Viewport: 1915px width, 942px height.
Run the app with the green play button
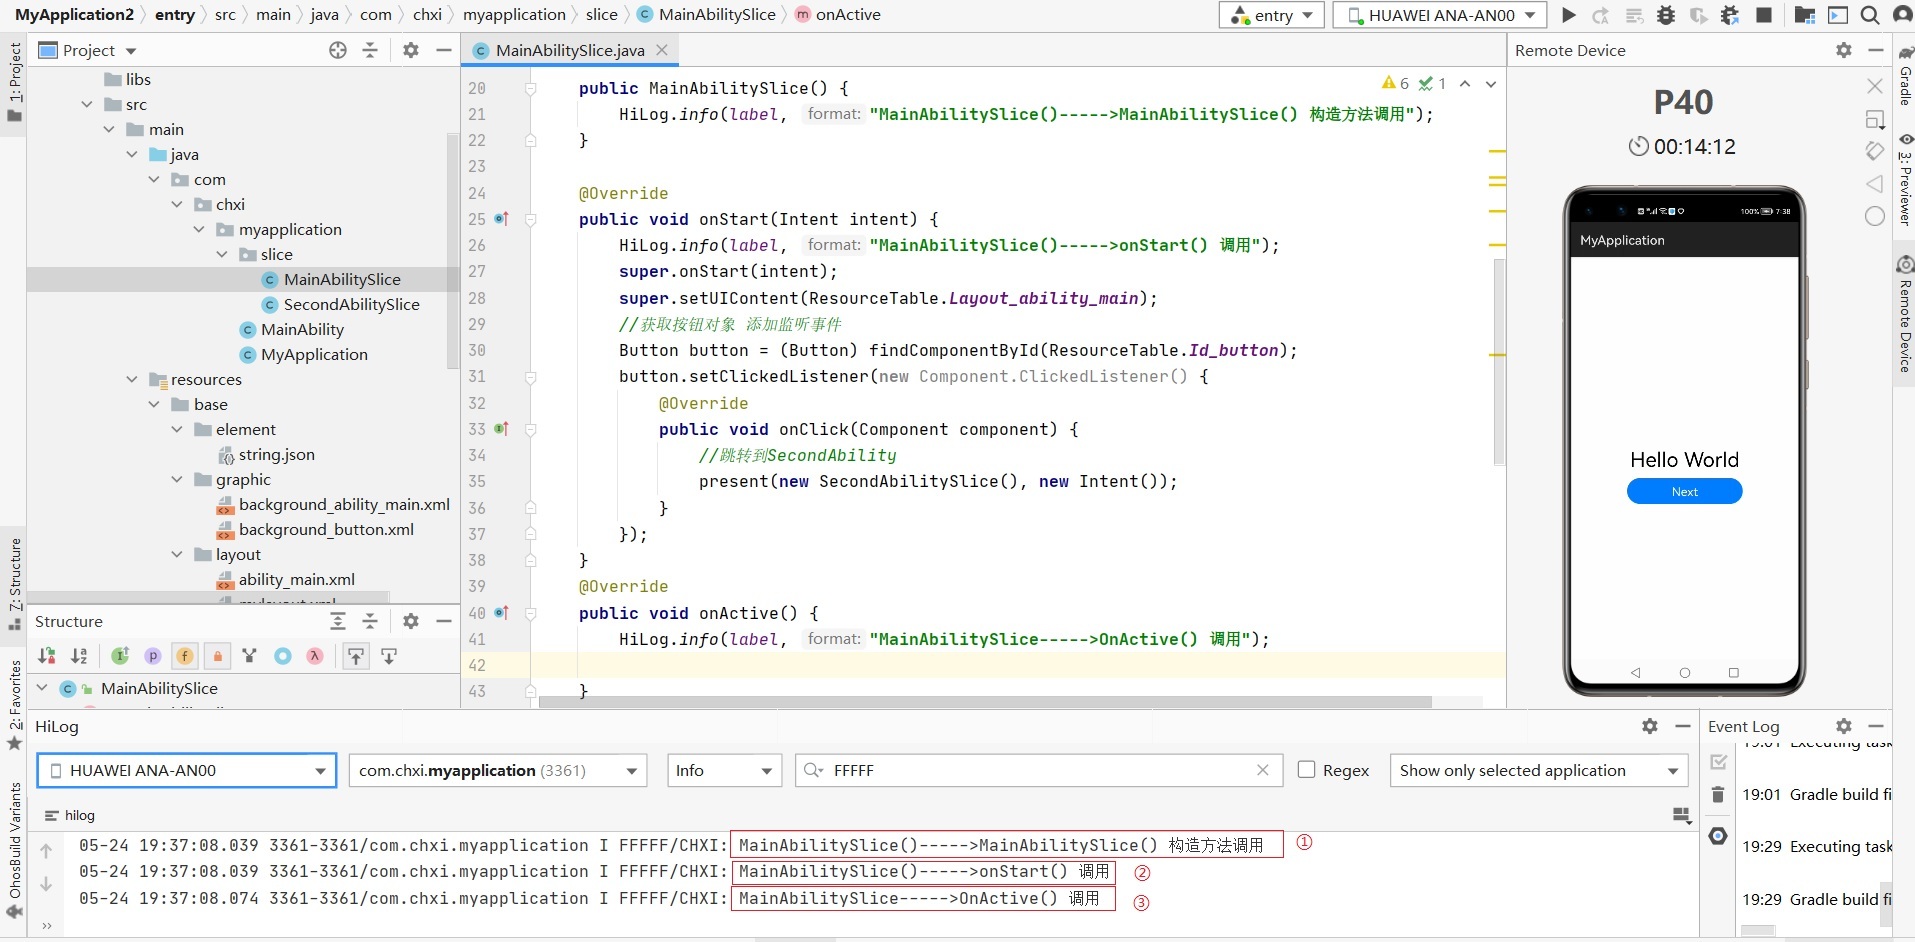pos(1569,15)
